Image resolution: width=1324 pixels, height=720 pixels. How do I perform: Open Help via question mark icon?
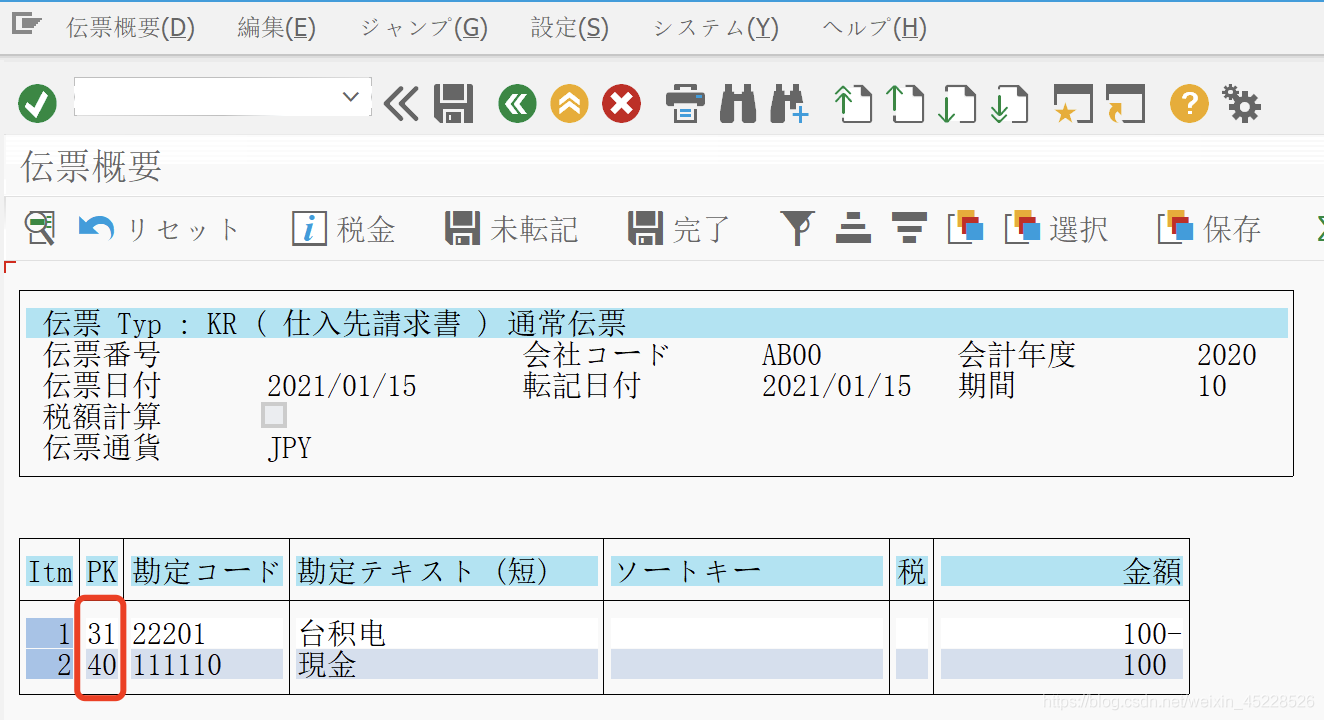point(1189,103)
